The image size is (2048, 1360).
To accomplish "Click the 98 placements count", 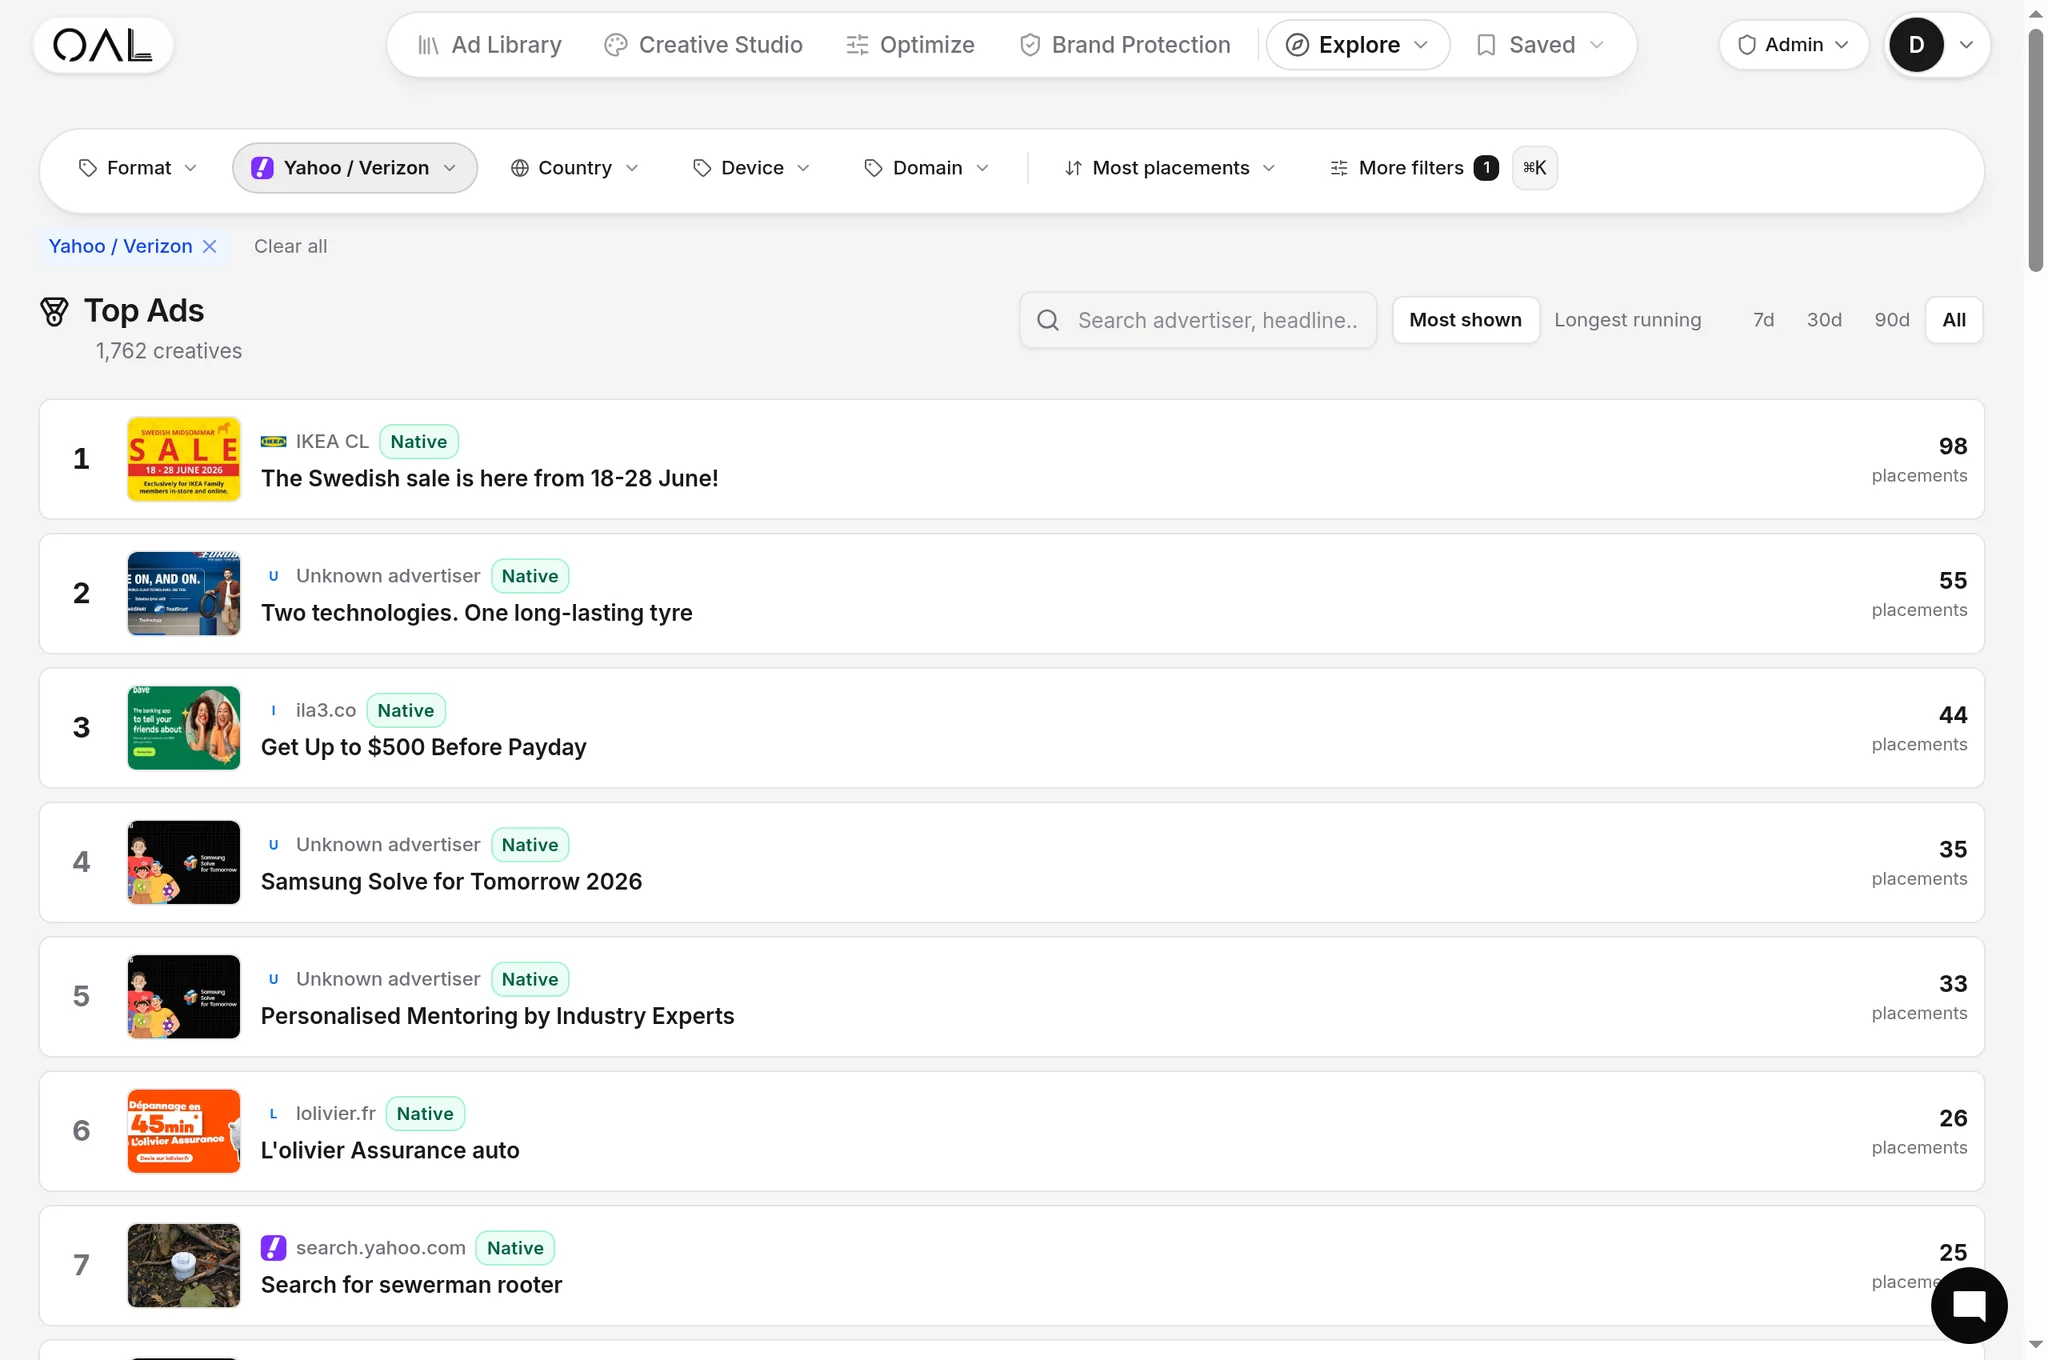I will pos(1952,447).
